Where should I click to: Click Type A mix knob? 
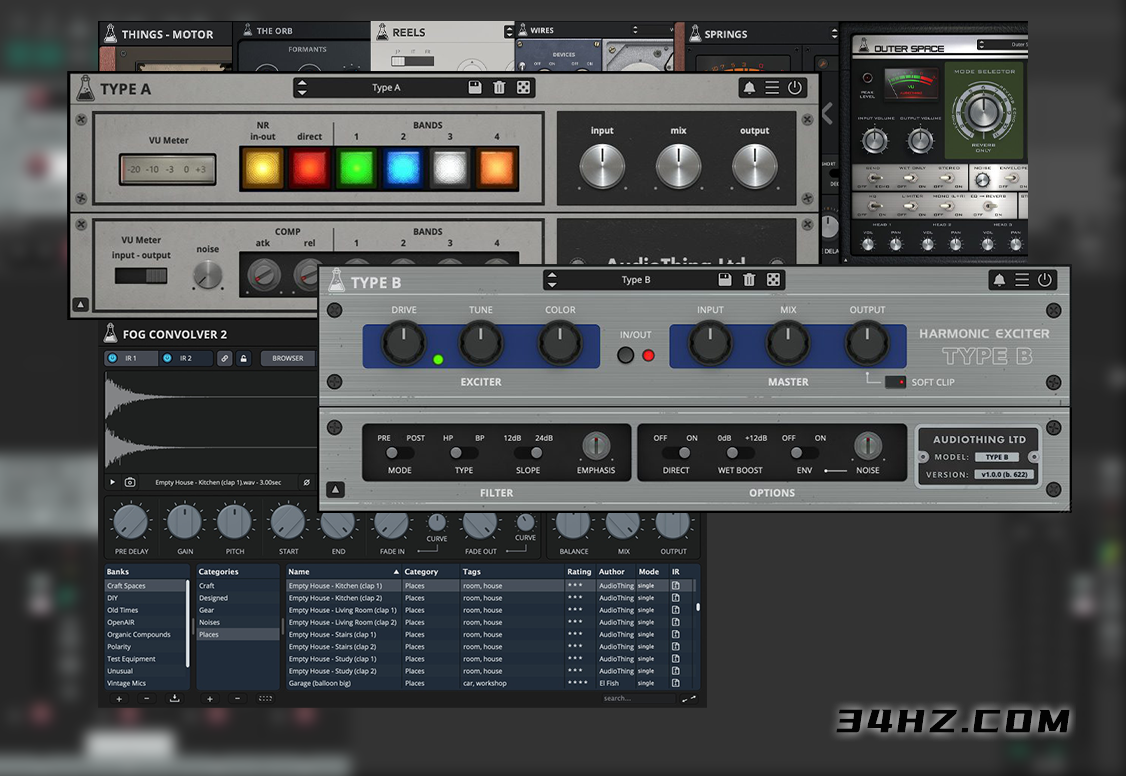click(678, 167)
